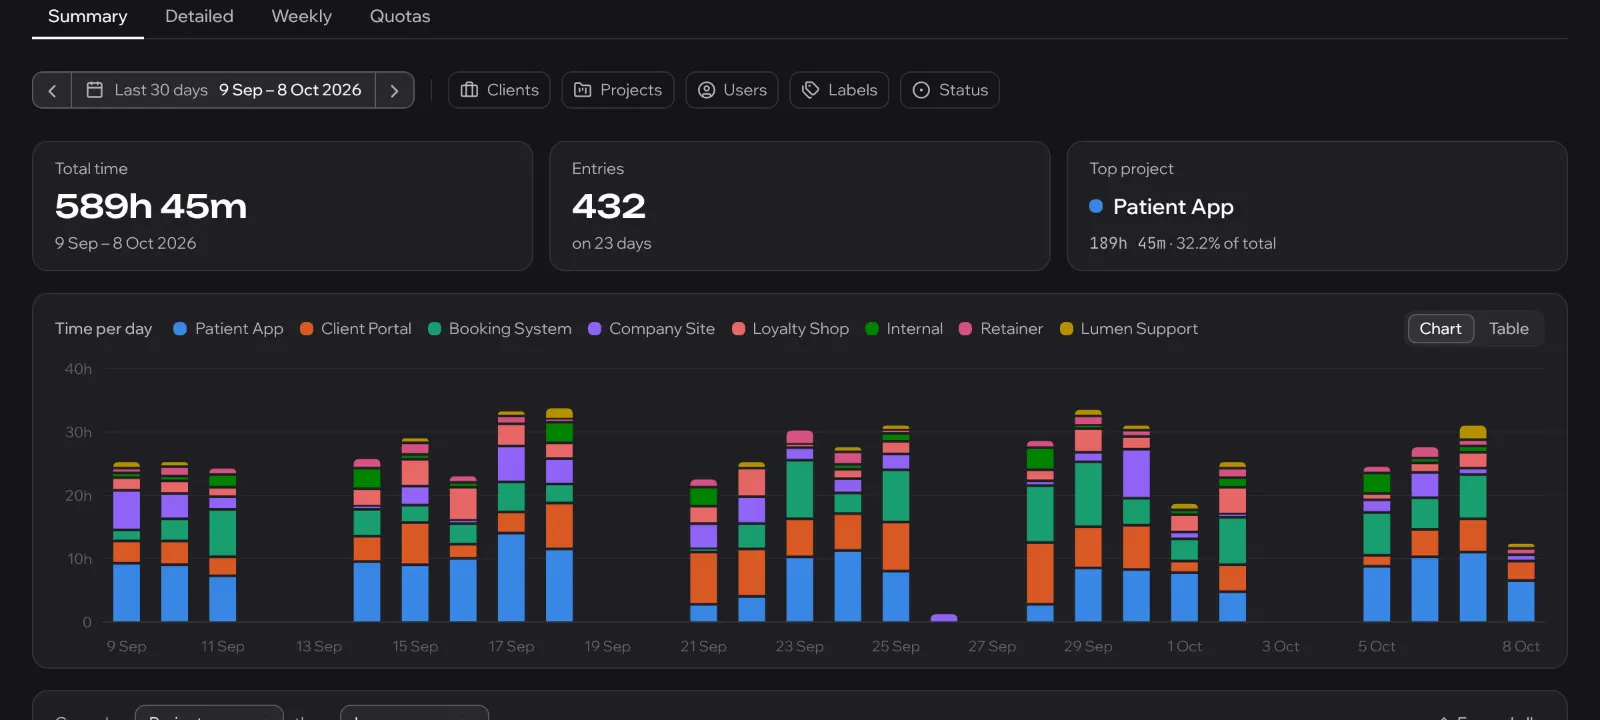The height and width of the screenshot is (720, 1600).
Task: Open the Projects filter
Action: pyautogui.click(x=618, y=90)
